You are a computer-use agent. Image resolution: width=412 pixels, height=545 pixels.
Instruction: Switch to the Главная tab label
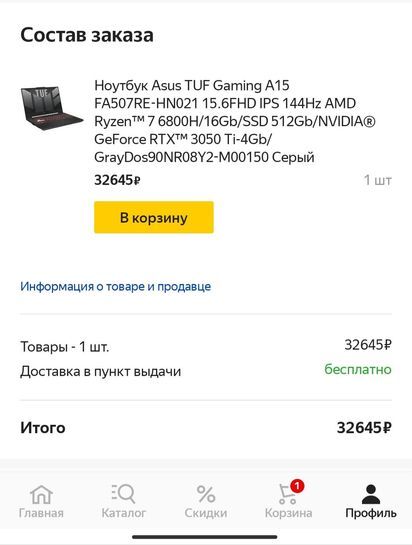tap(41, 513)
